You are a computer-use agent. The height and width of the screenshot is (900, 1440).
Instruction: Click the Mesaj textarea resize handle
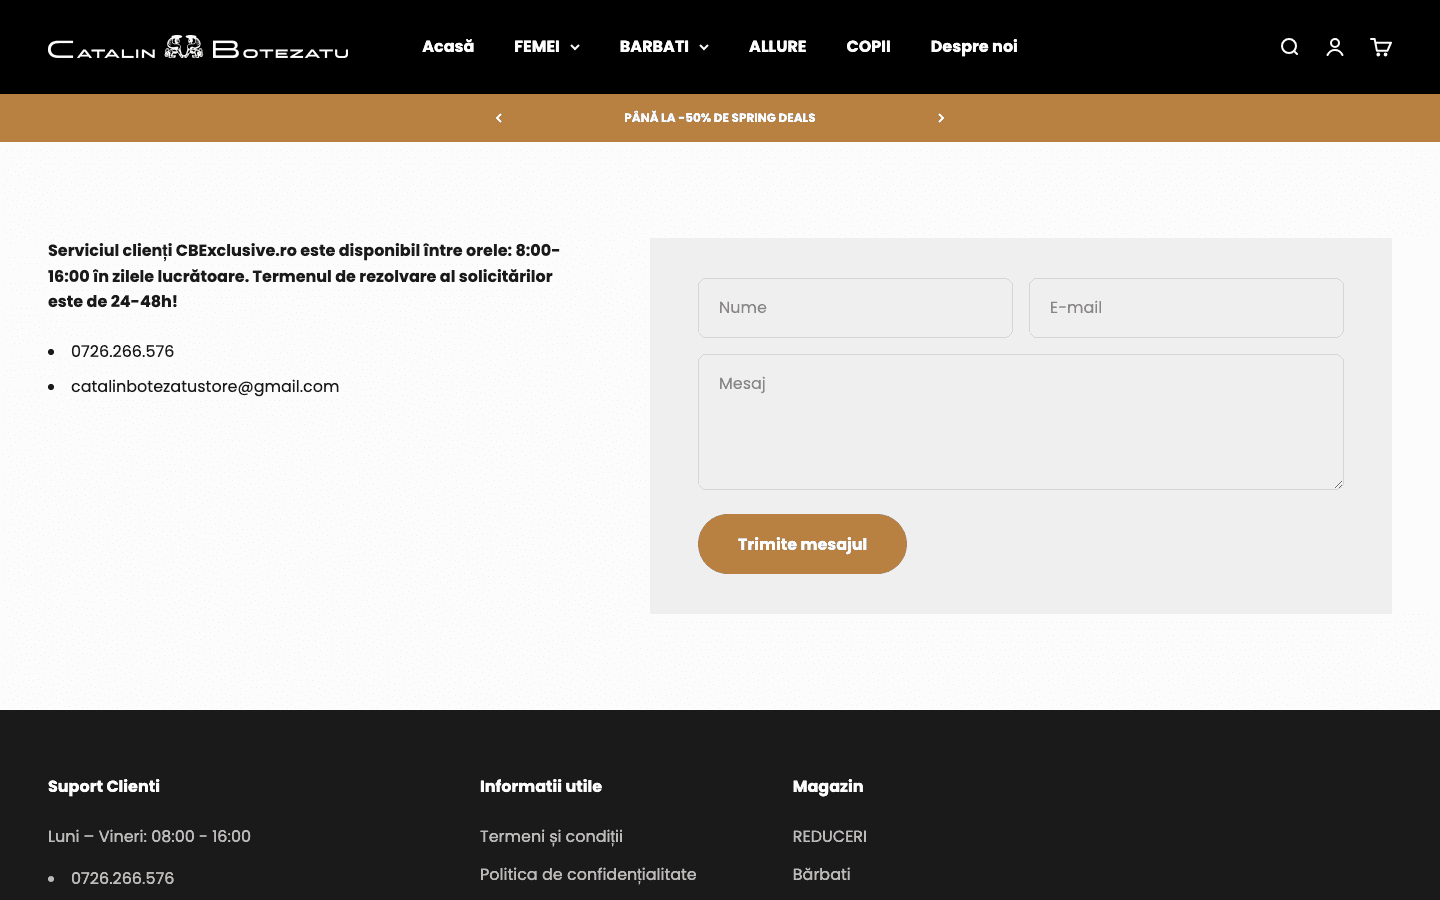click(x=1337, y=483)
